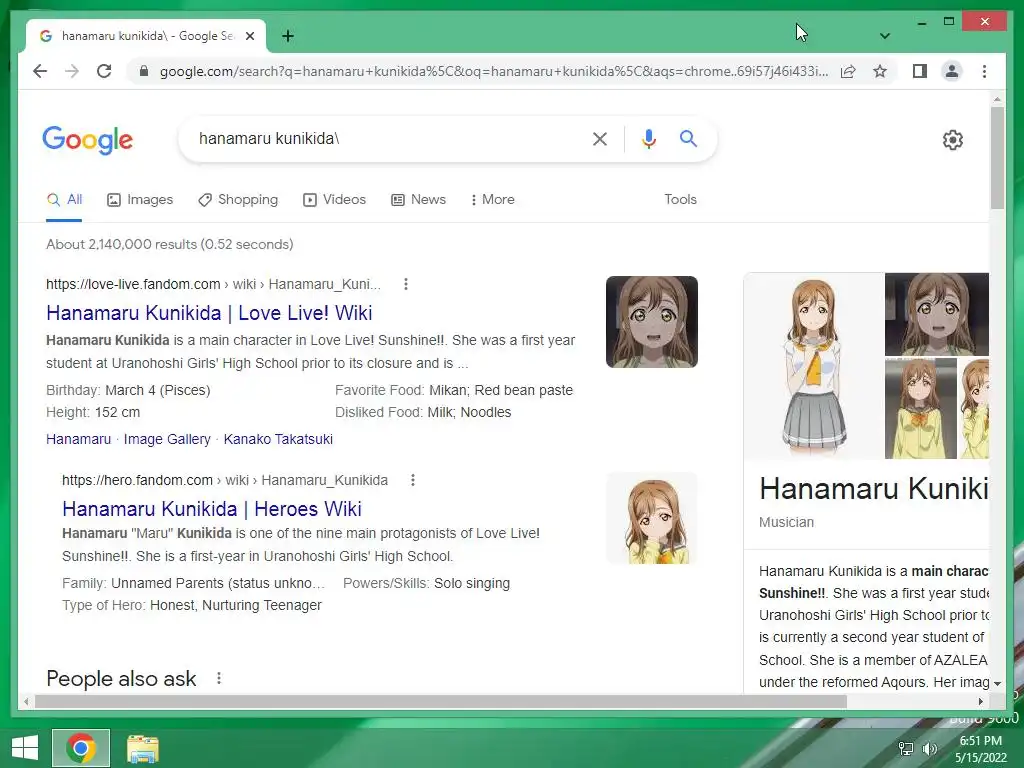Open options for love-live.fandom.com result
1024x768 pixels.
coord(406,284)
